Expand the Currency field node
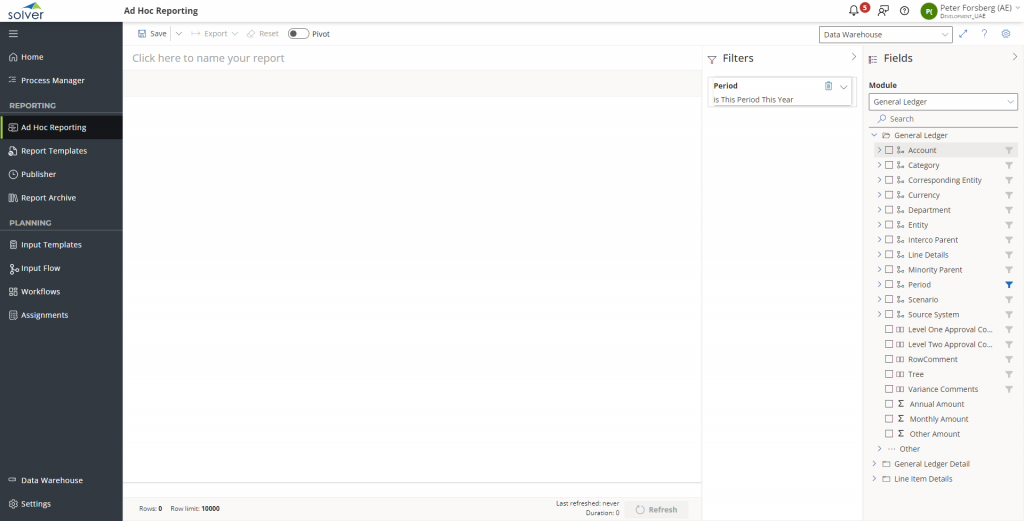 pos(879,195)
